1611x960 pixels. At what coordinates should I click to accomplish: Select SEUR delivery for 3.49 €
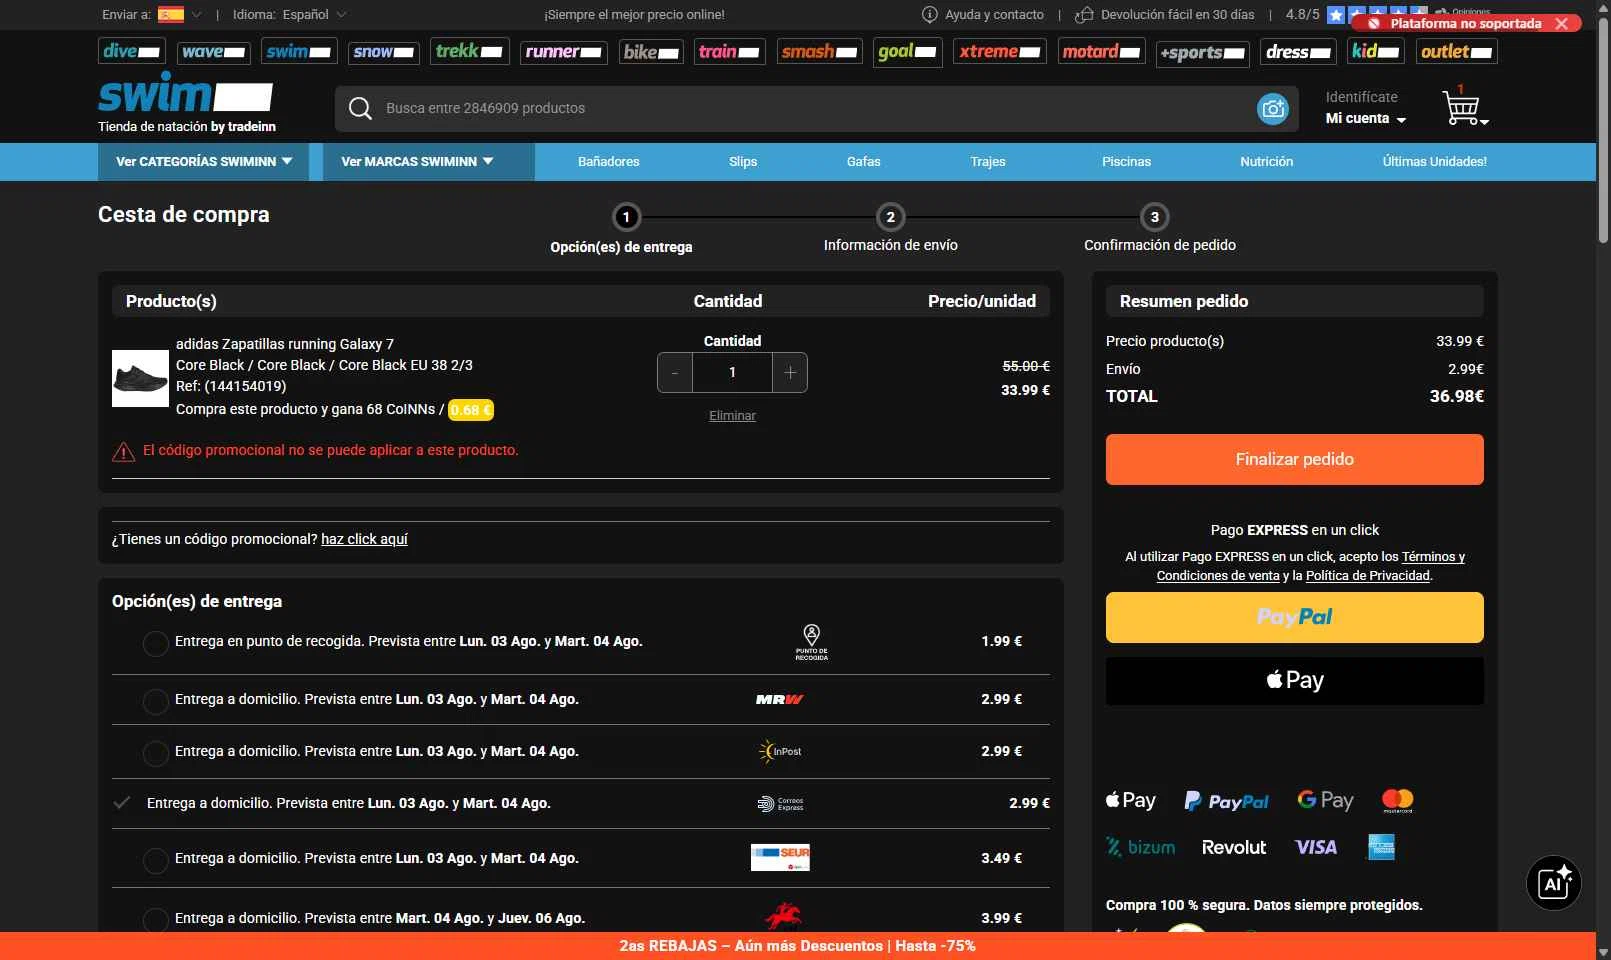tap(155, 860)
